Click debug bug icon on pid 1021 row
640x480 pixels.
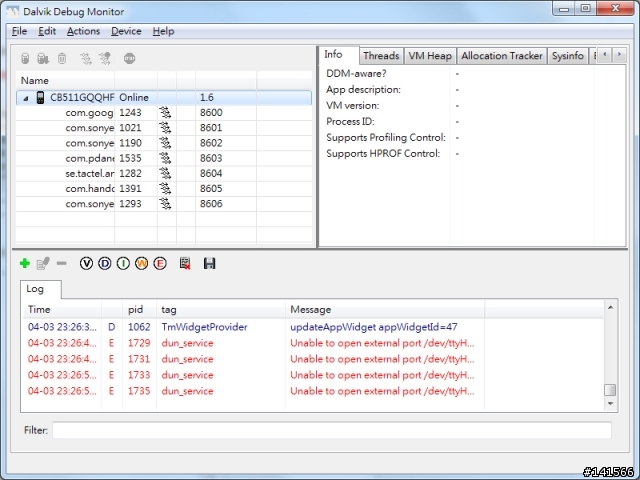[x=165, y=128]
